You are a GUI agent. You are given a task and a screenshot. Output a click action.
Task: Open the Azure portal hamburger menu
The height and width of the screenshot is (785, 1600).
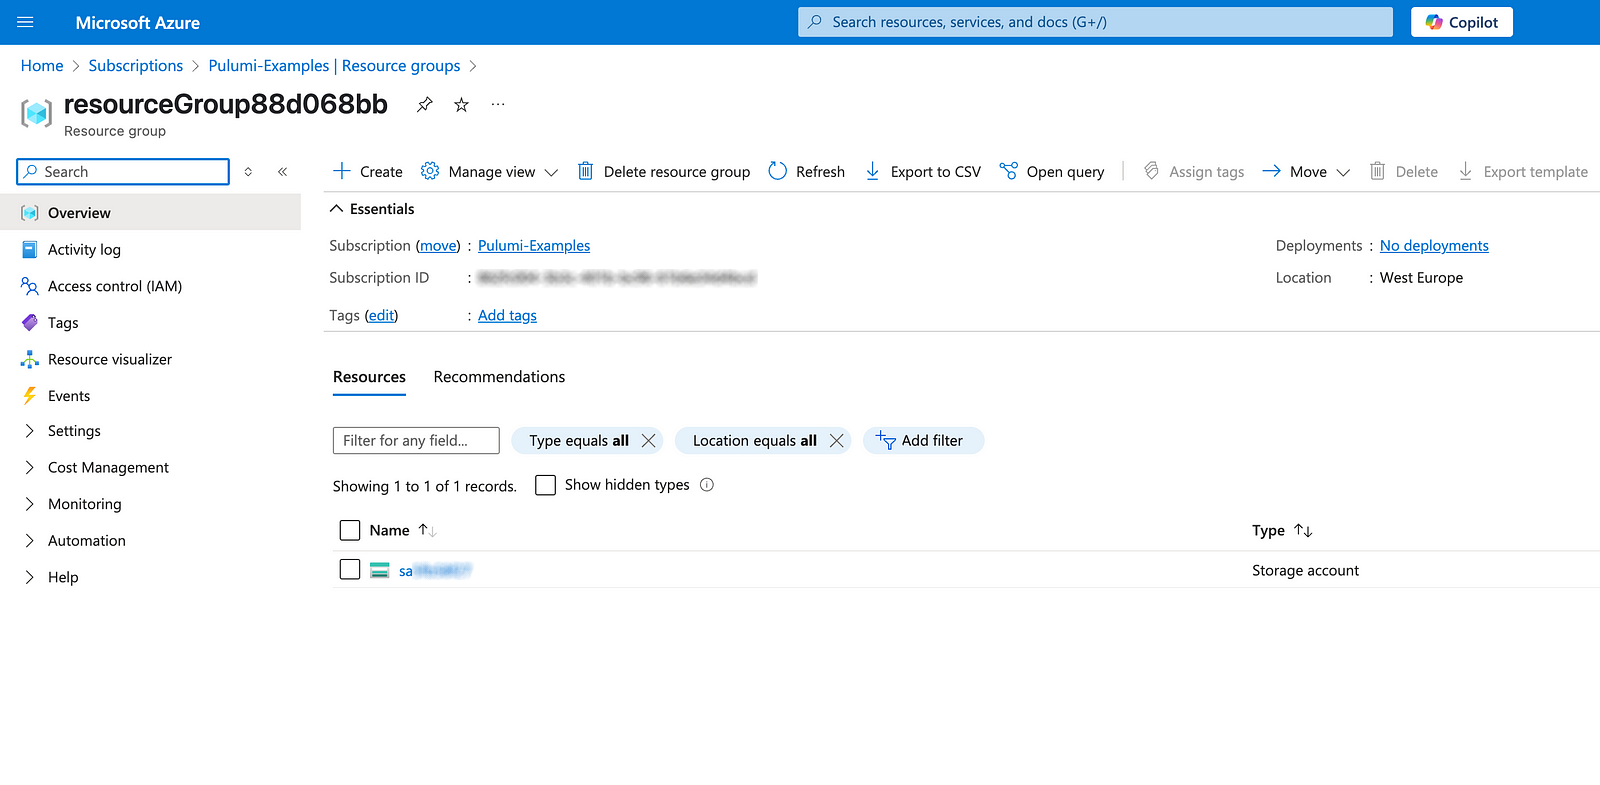point(25,22)
